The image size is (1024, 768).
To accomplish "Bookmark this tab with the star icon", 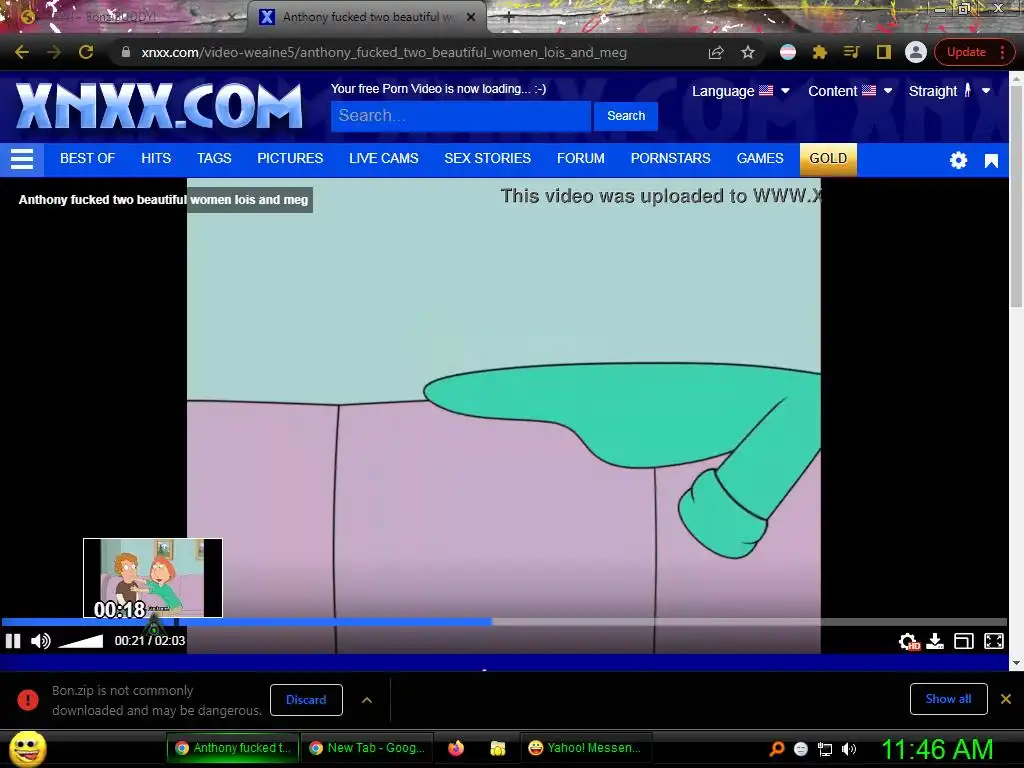I will pos(748,52).
